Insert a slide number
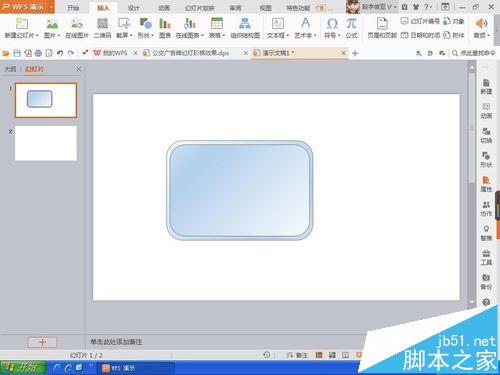The width and height of the screenshot is (500, 375). (420, 21)
